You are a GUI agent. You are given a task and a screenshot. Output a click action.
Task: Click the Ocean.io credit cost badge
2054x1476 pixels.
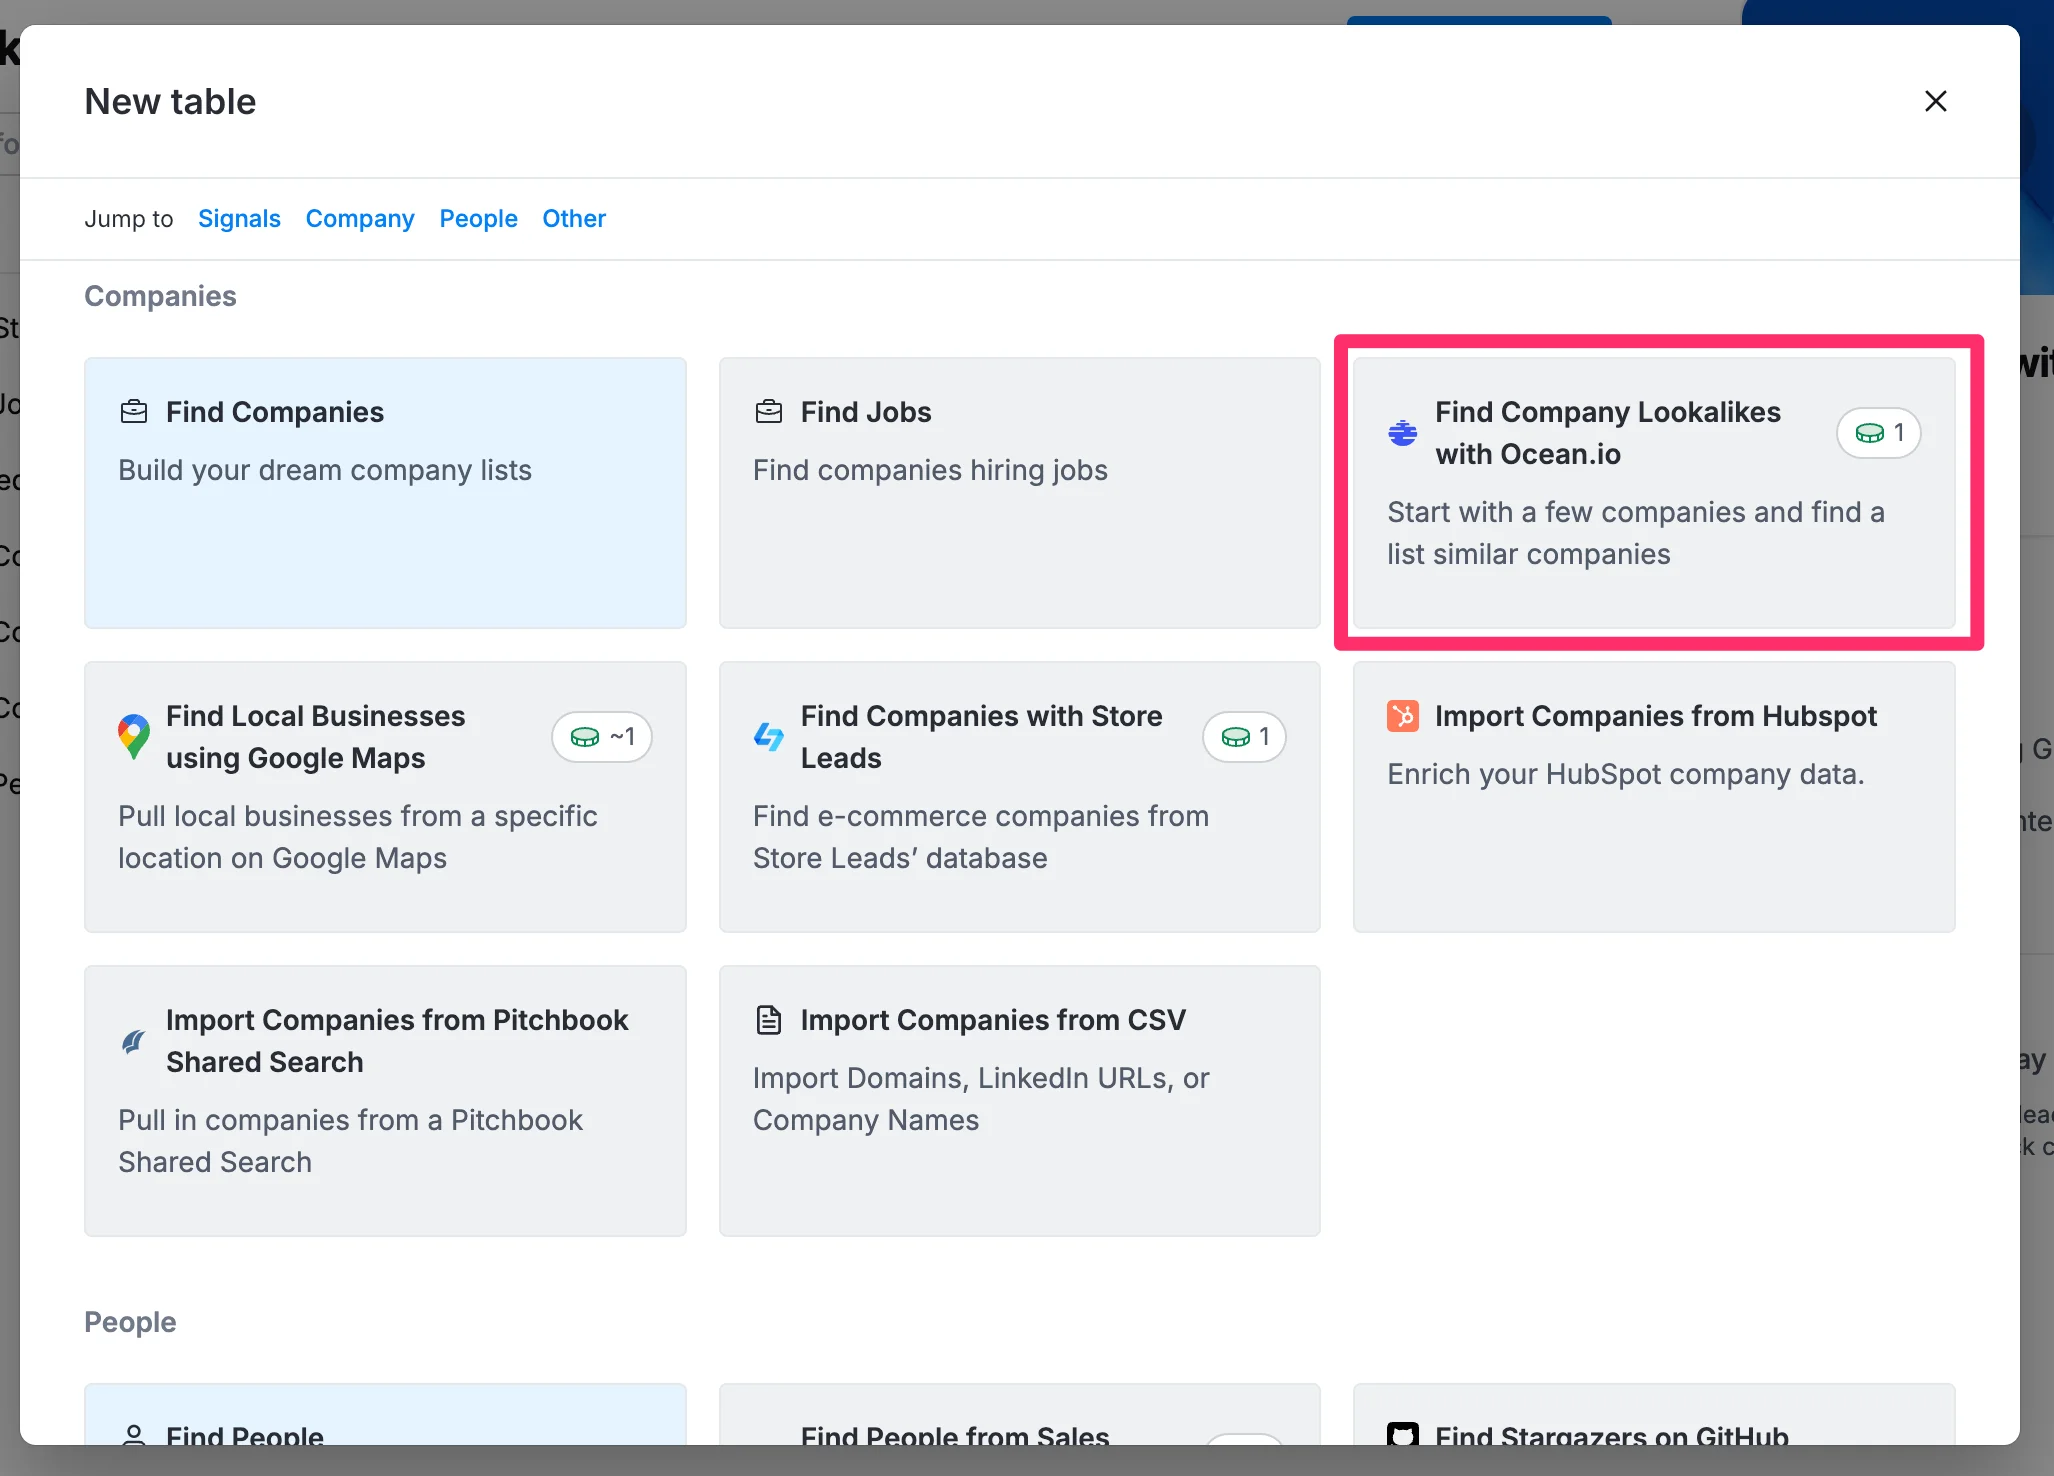point(1878,433)
